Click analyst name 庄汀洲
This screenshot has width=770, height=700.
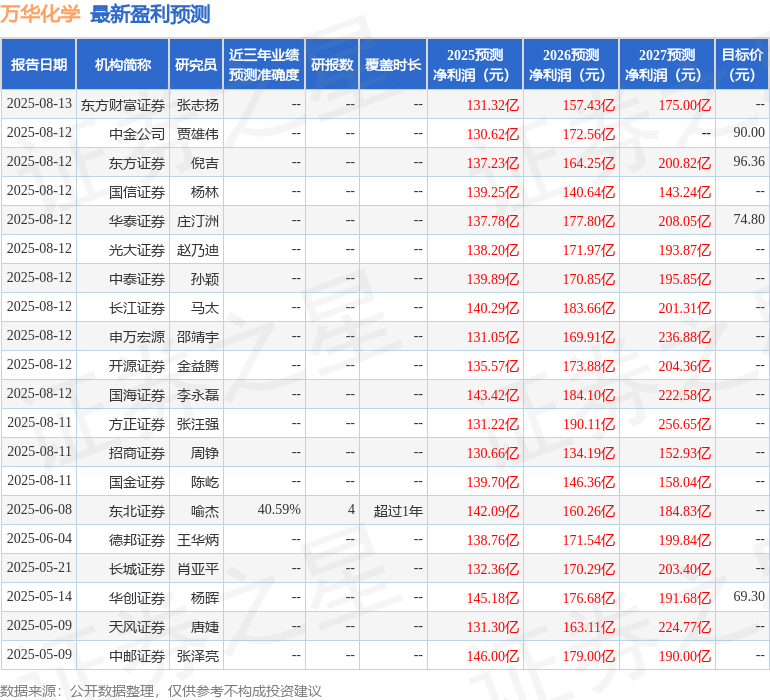click(x=197, y=221)
